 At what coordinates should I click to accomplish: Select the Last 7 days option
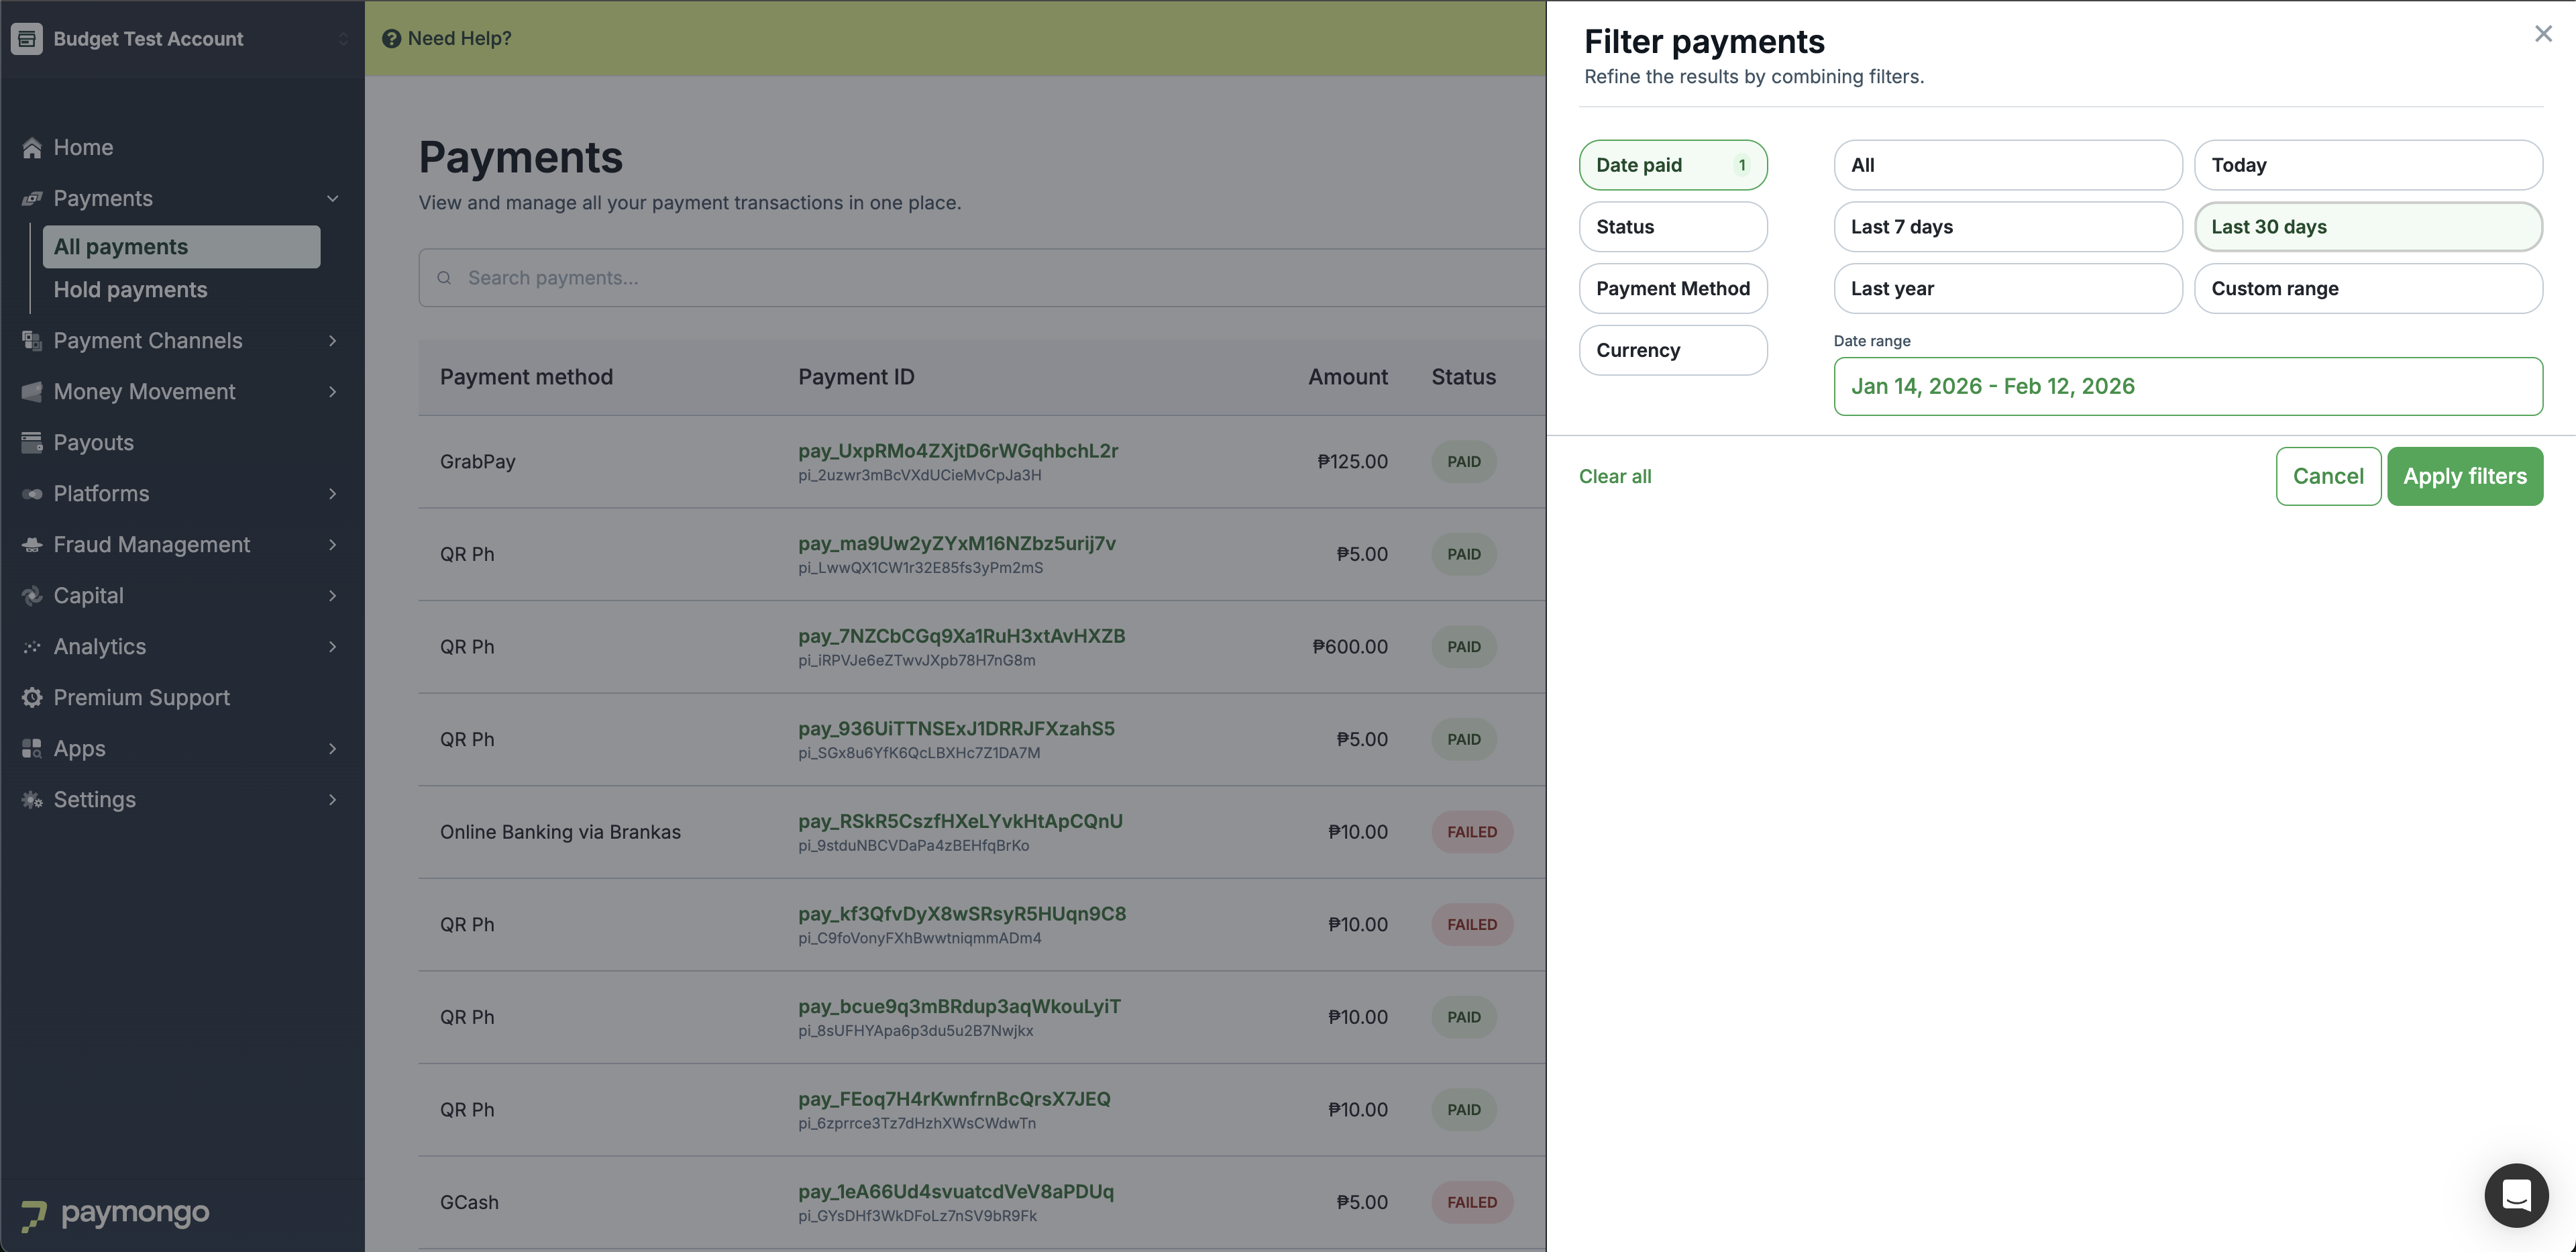pyautogui.click(x=2007, y=227)
